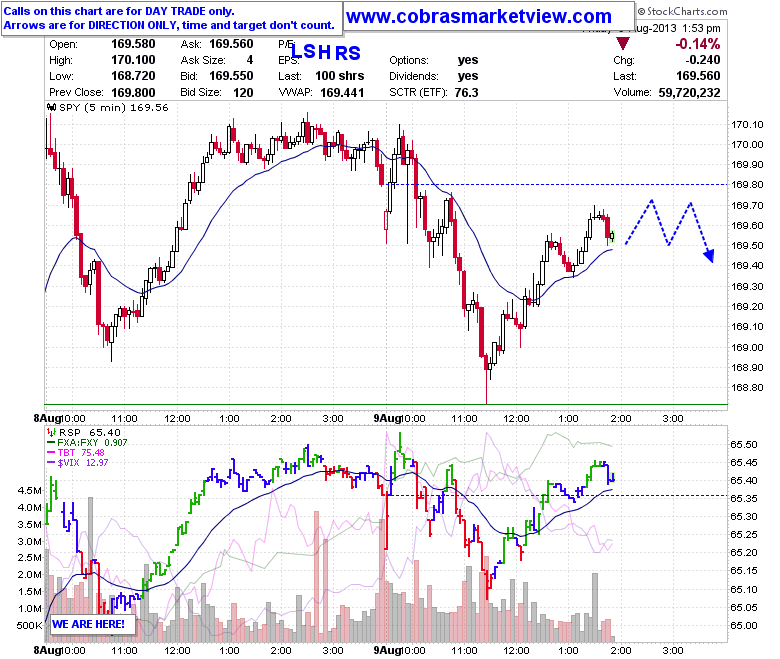Screen dimensions: 780x659
Task: Click the Ask Size value 4
Action: point(250,60)
